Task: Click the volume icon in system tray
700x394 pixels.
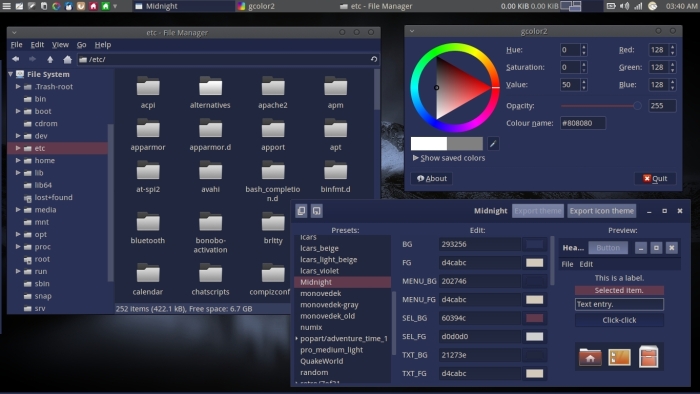Action: (625, 6)
